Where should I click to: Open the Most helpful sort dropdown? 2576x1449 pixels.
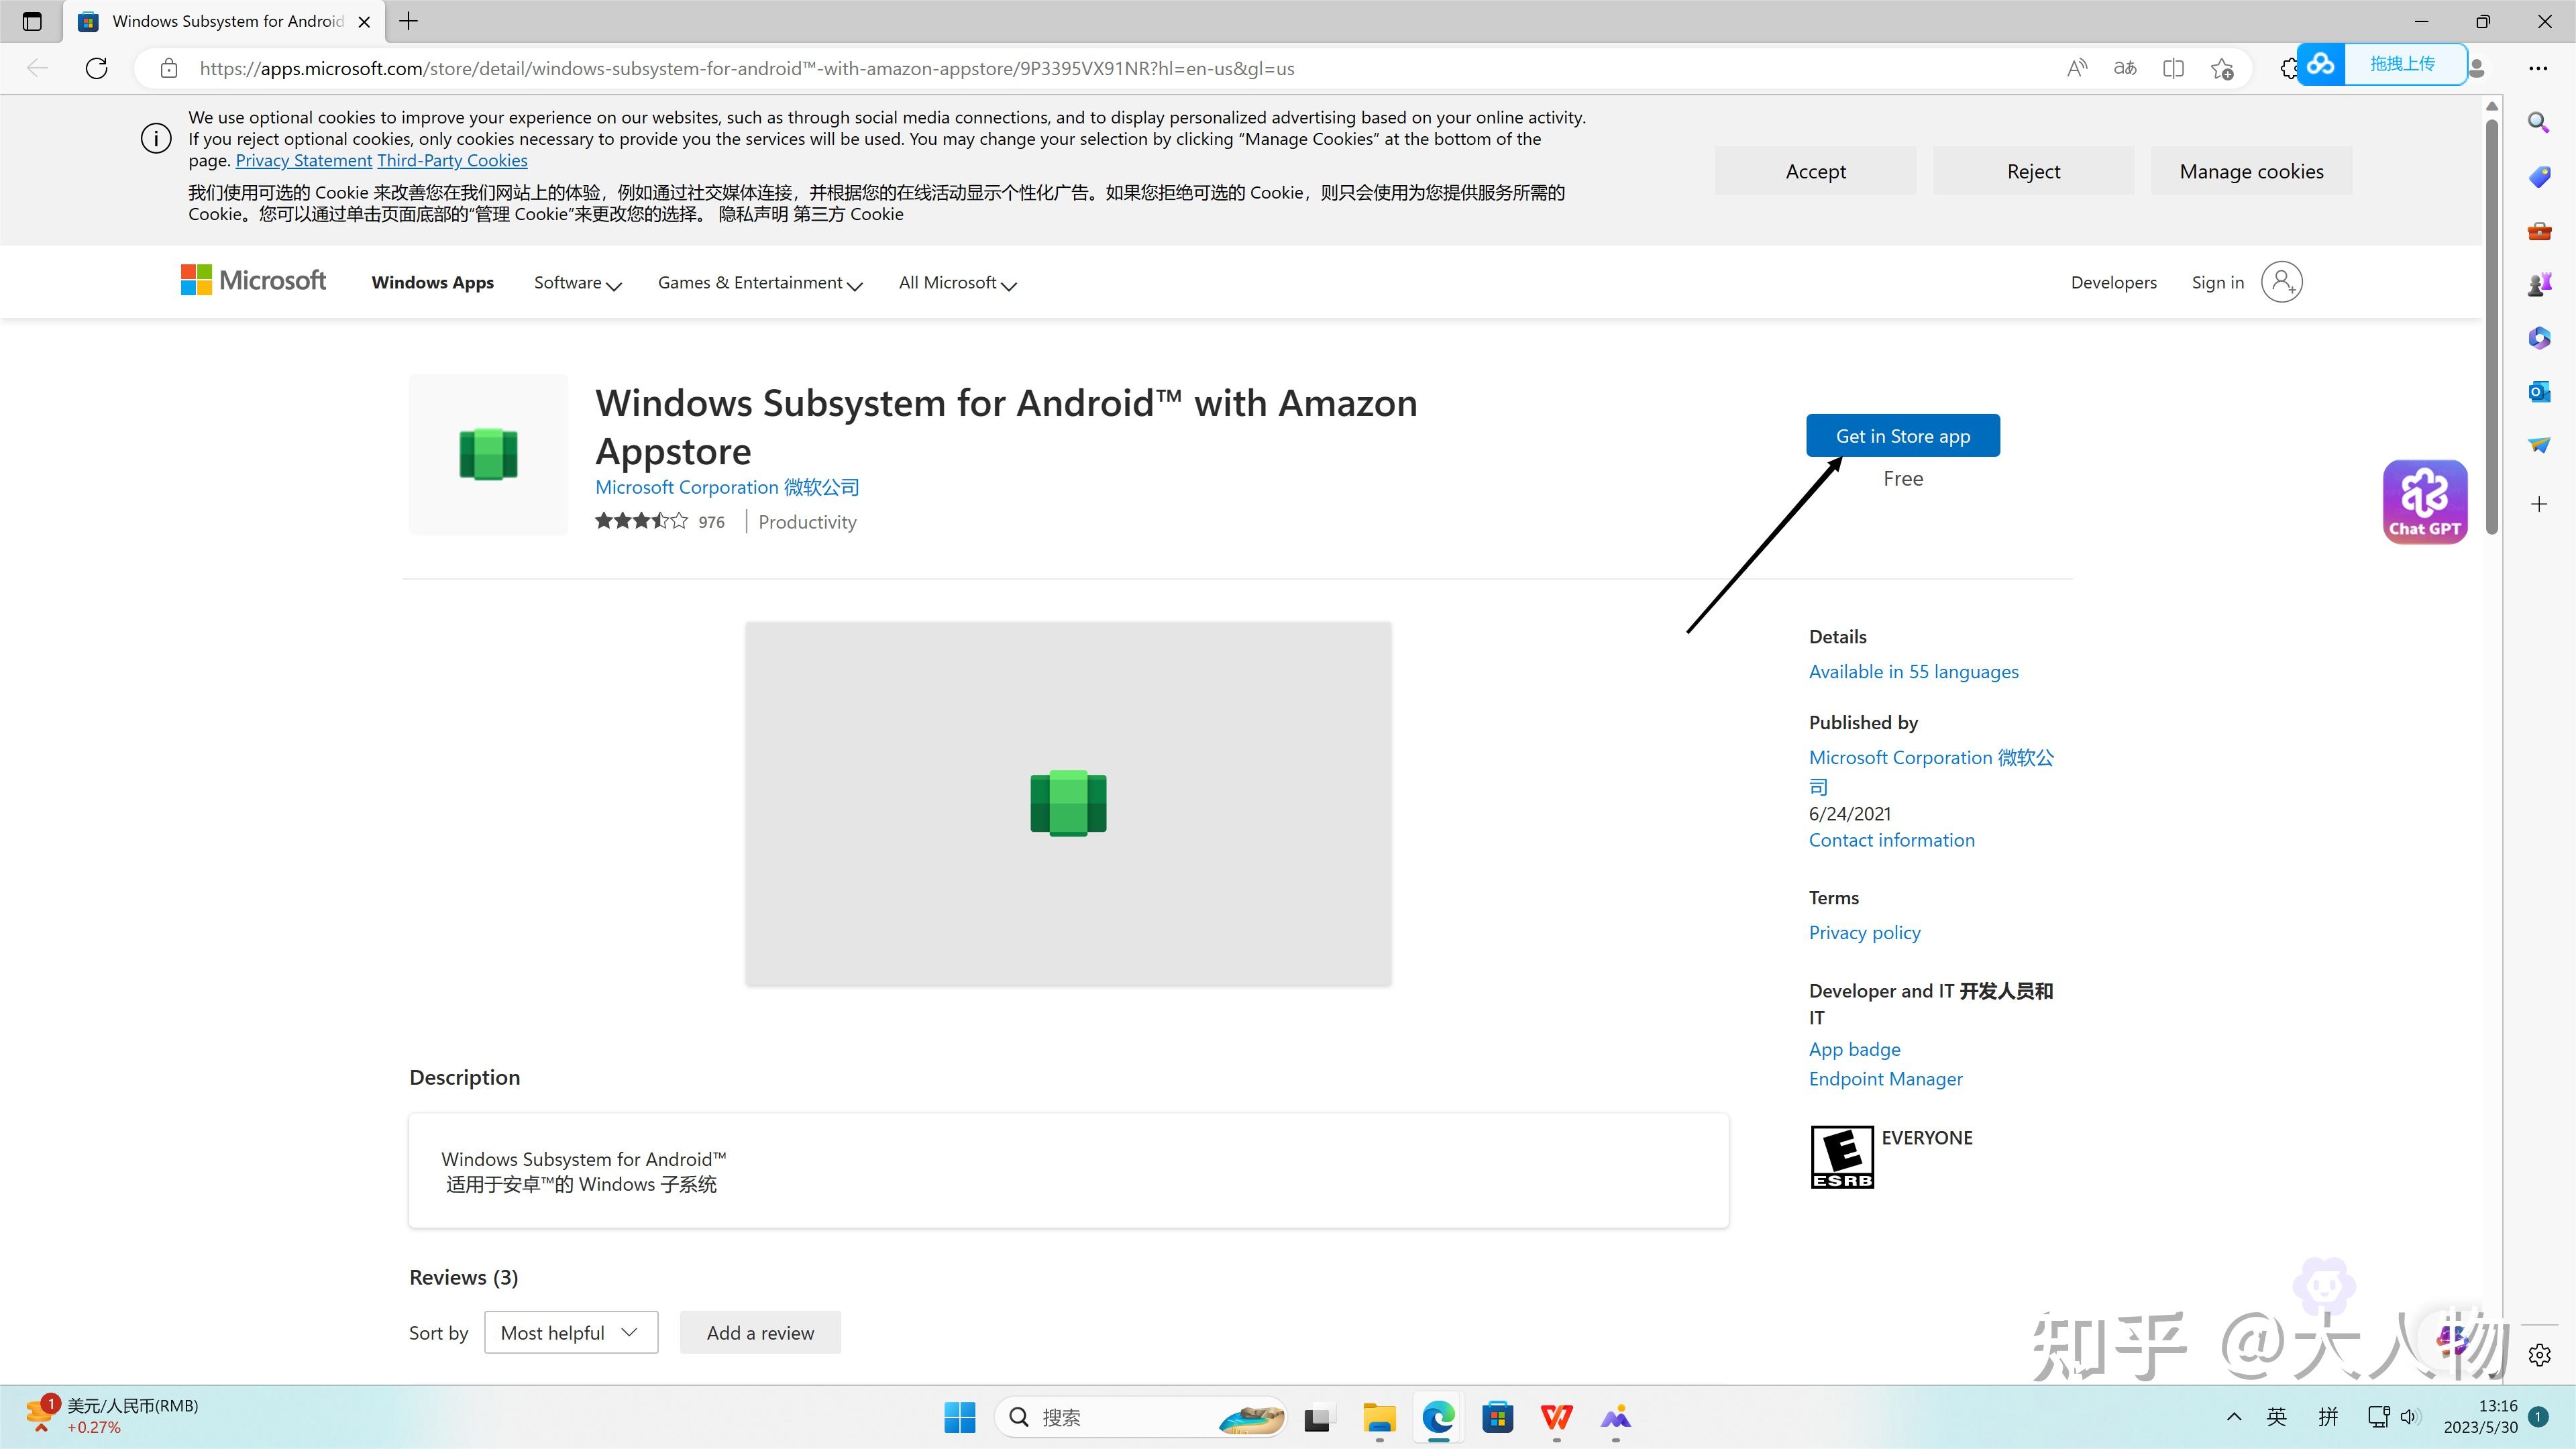(570, 1332)
